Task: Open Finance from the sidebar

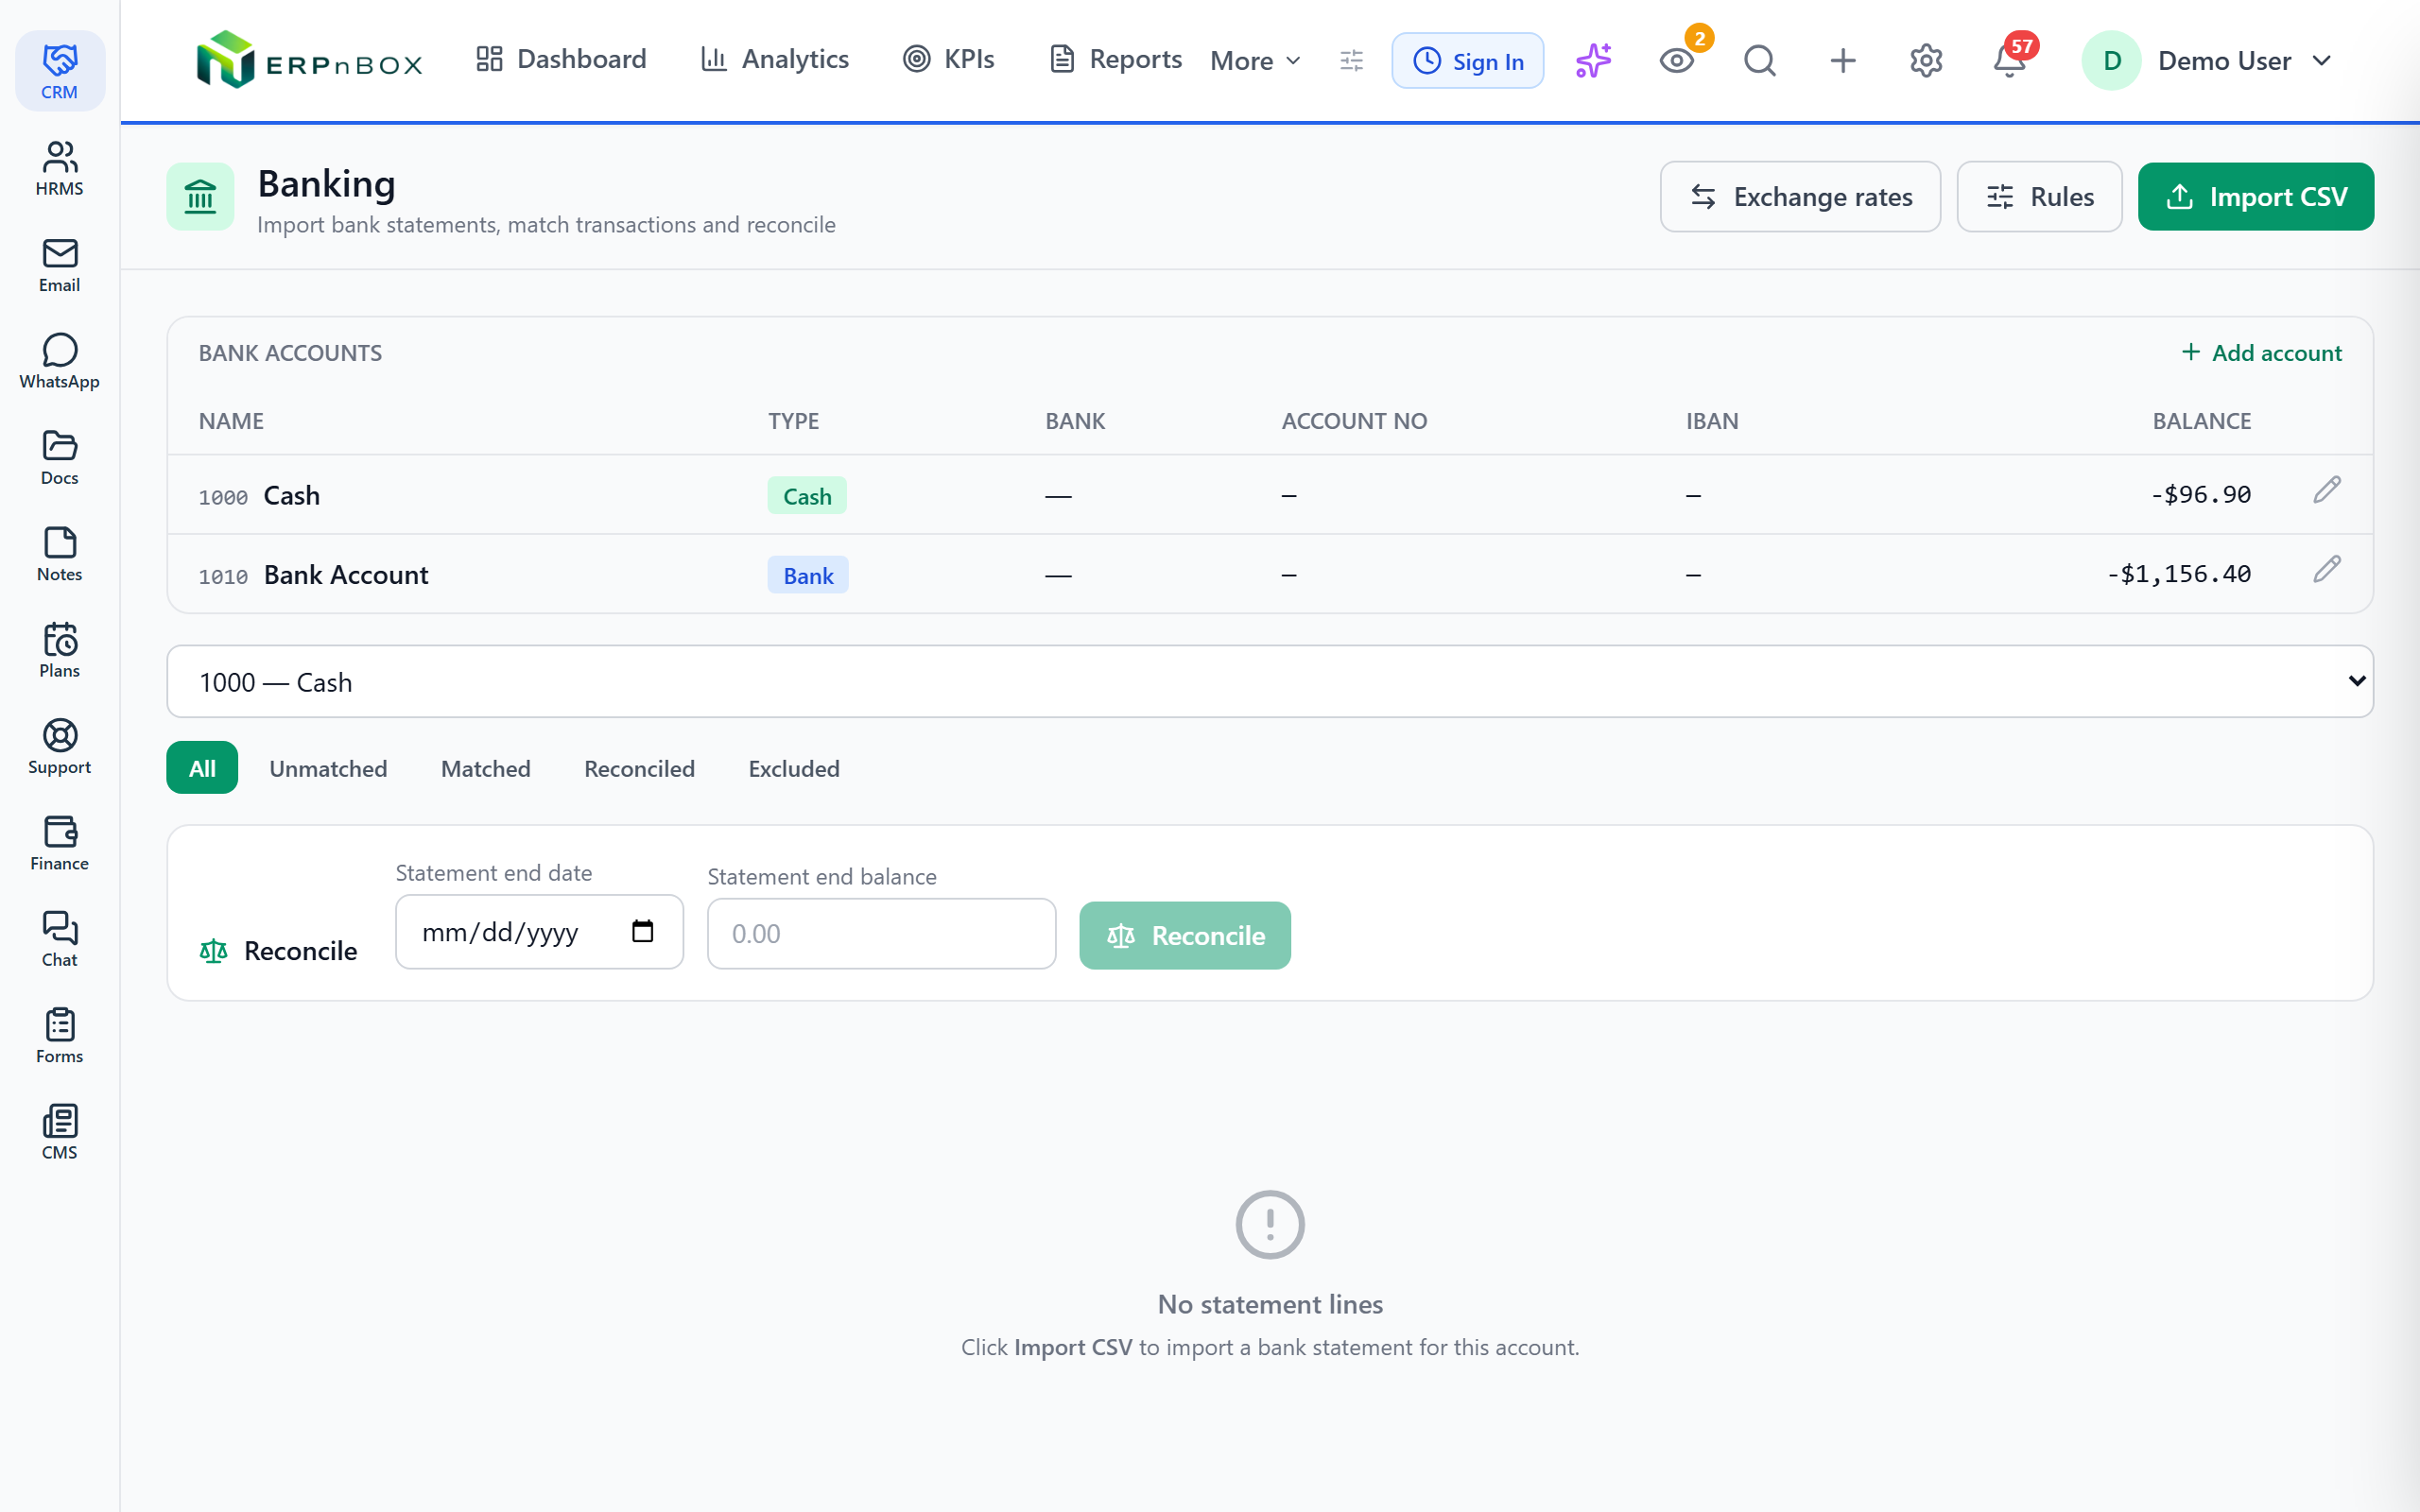Action: 60,843
